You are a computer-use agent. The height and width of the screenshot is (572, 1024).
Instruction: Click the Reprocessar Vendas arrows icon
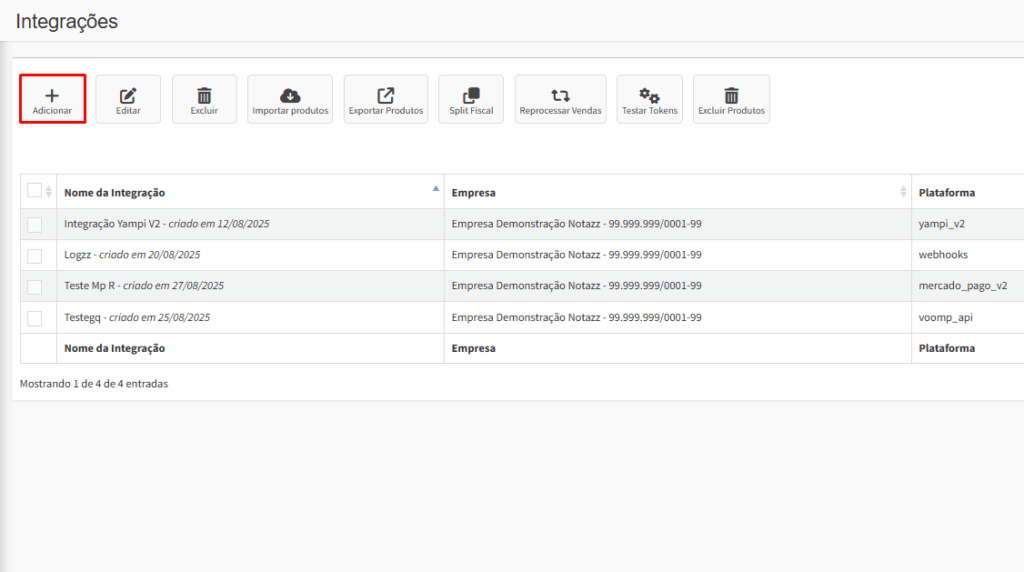(x=560, y=96)
